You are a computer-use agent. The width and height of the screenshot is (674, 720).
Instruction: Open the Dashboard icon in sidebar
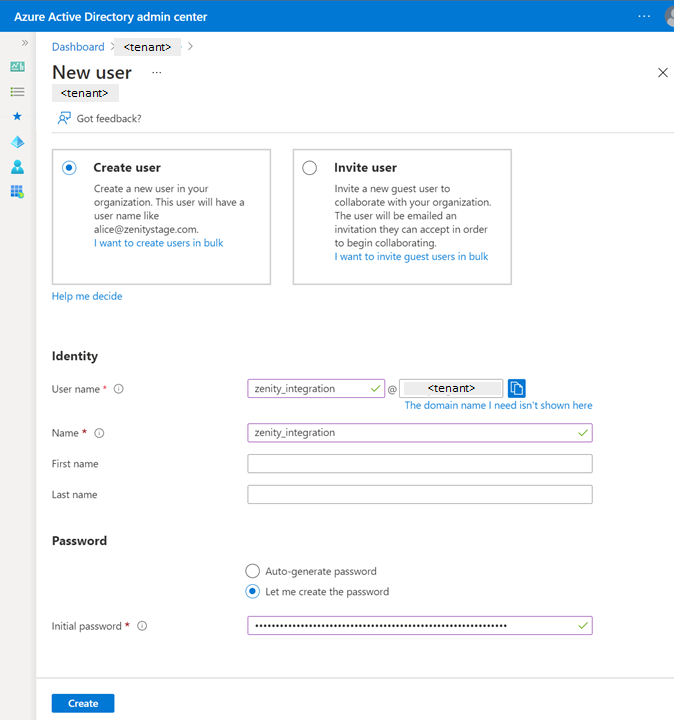pos(17,67)
